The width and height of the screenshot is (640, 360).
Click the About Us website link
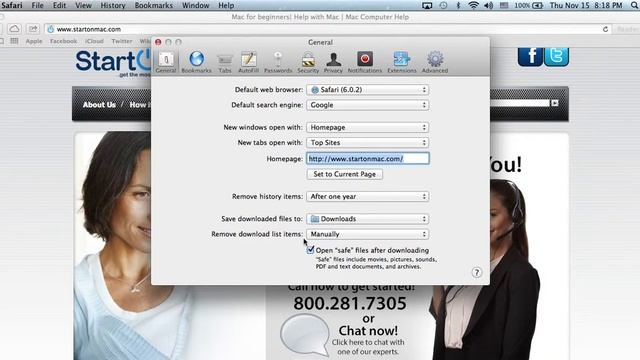point(99,104)
